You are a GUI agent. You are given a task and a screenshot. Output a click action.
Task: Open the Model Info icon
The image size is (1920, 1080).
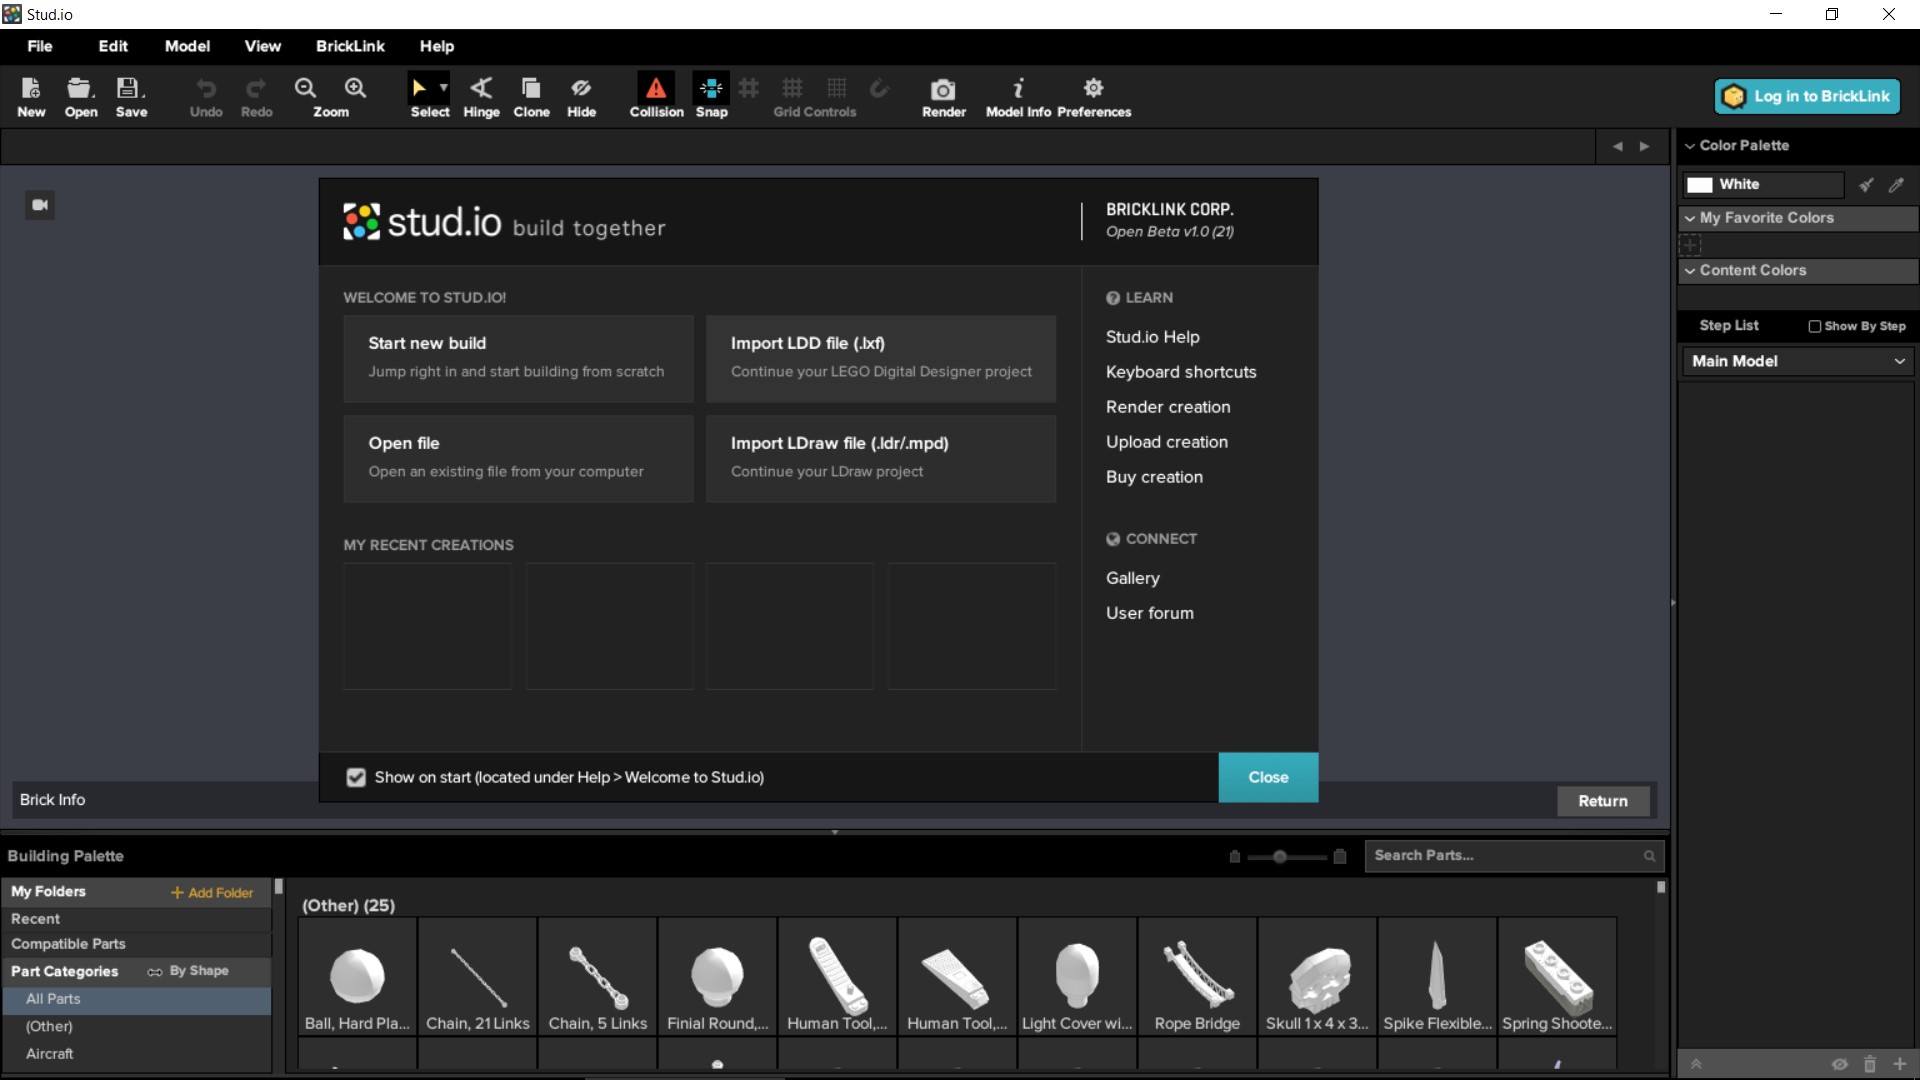(1018, 88)
